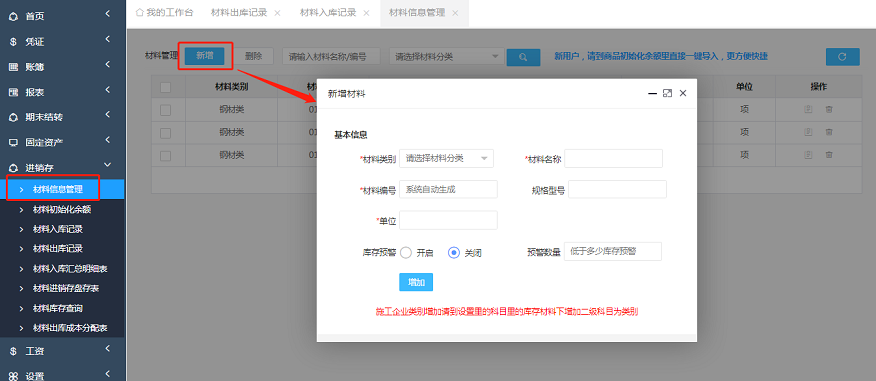Click the 新增 button
The height and width of the screenshot is (381, 876).
click(204, 55)
